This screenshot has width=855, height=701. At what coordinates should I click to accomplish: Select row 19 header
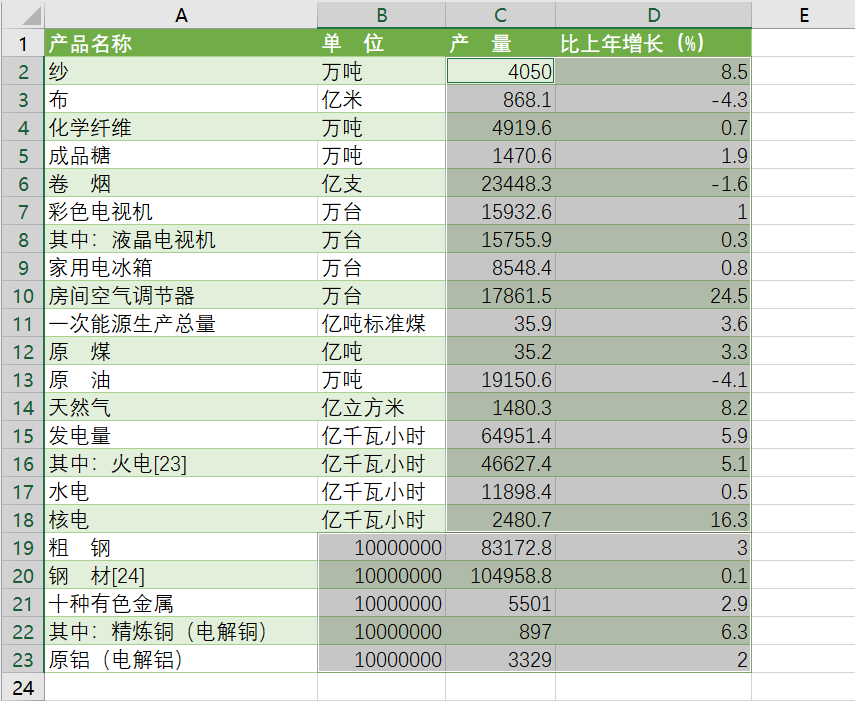(x=22, y=547)
